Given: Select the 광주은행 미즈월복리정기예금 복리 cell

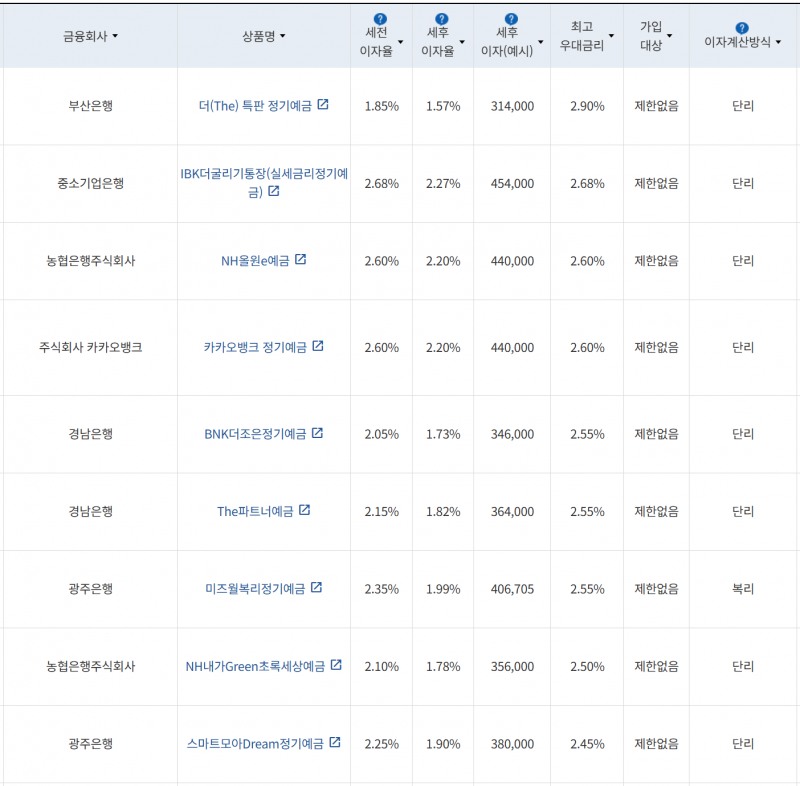Looking at the screenshot, I should click(742, 589).
